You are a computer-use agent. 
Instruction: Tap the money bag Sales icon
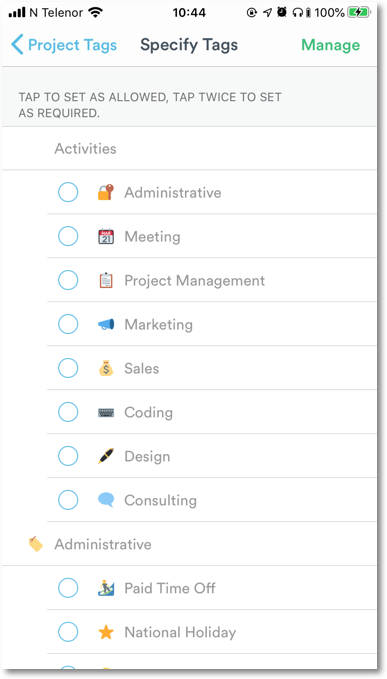[106, 368]
